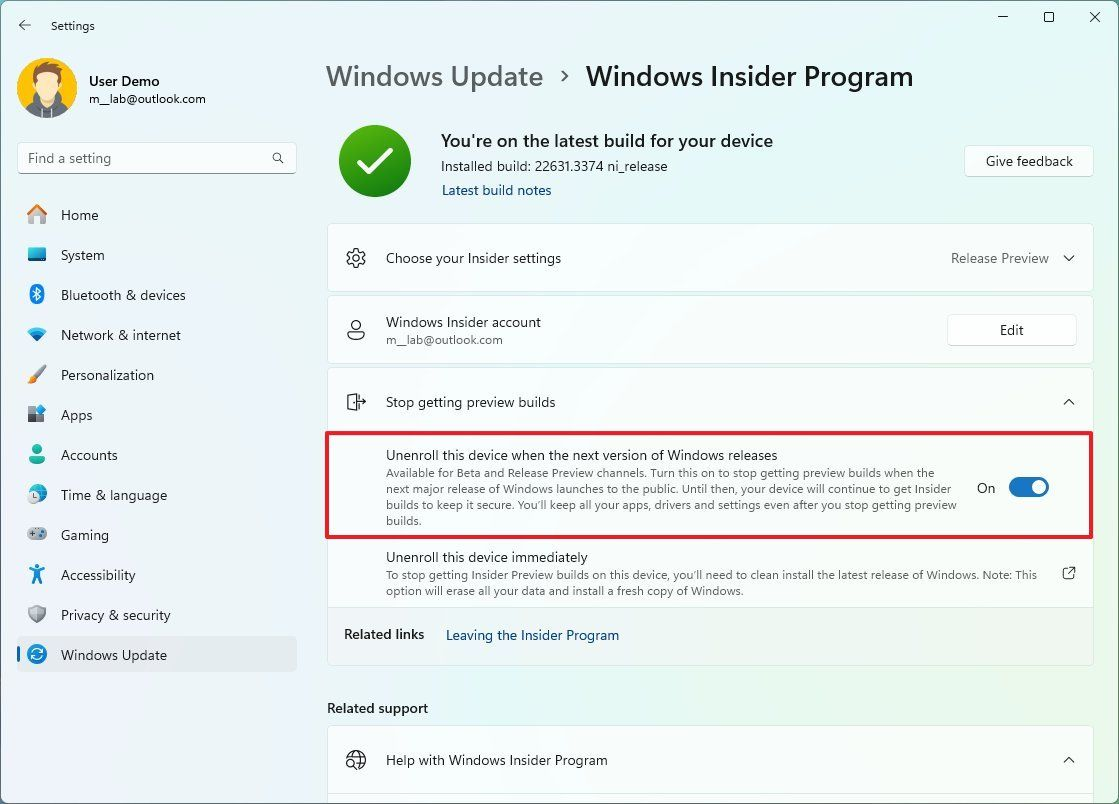Viewport: 1119px width, 804px height.
Task: Click the Network & internet wifi icon
Action: click(36, 335)
